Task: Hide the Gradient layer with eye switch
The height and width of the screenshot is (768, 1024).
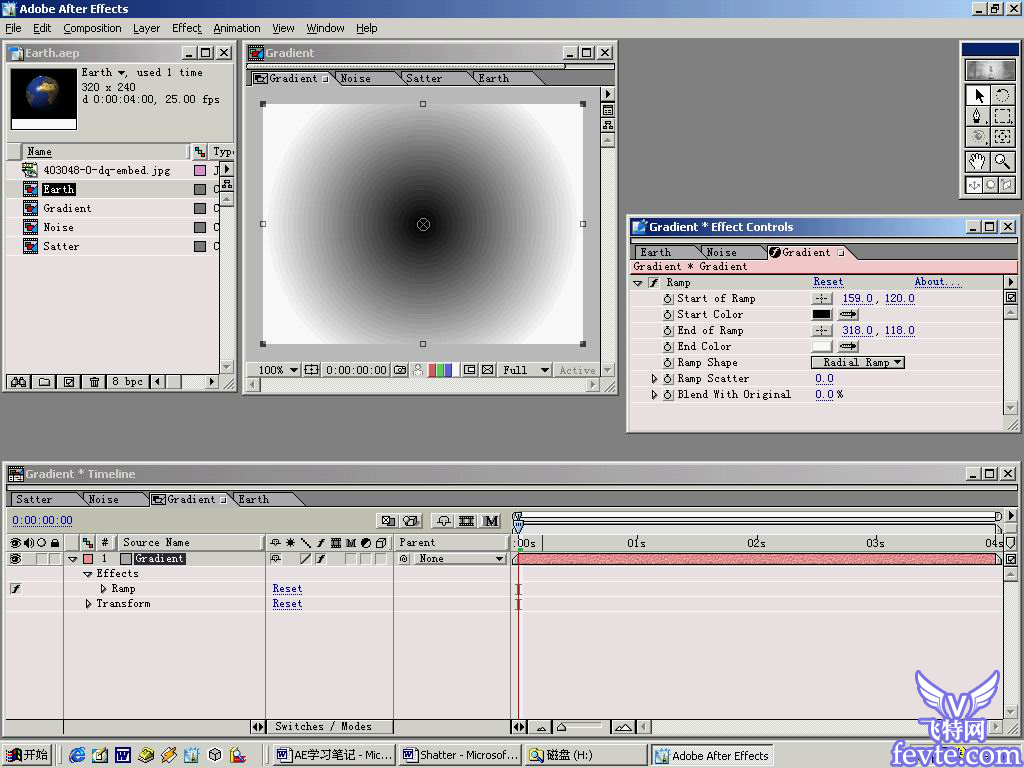Action: [15, 559]
